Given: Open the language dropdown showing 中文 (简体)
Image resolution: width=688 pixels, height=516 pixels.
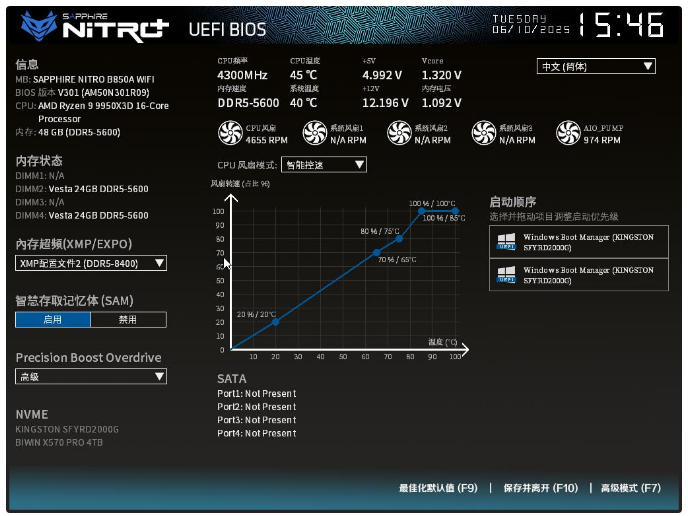Looking at the screenshot, I should [x=596, y=66].
